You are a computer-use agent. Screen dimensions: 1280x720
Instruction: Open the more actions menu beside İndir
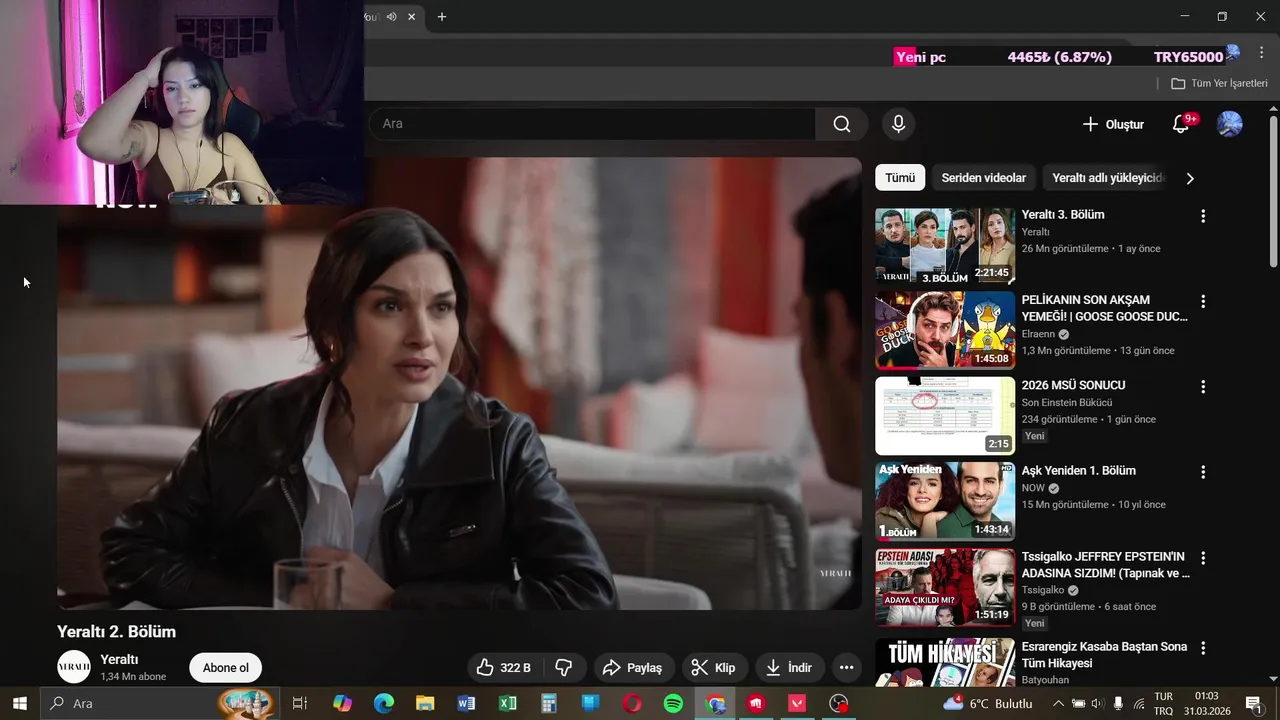(x=846, y=668)
